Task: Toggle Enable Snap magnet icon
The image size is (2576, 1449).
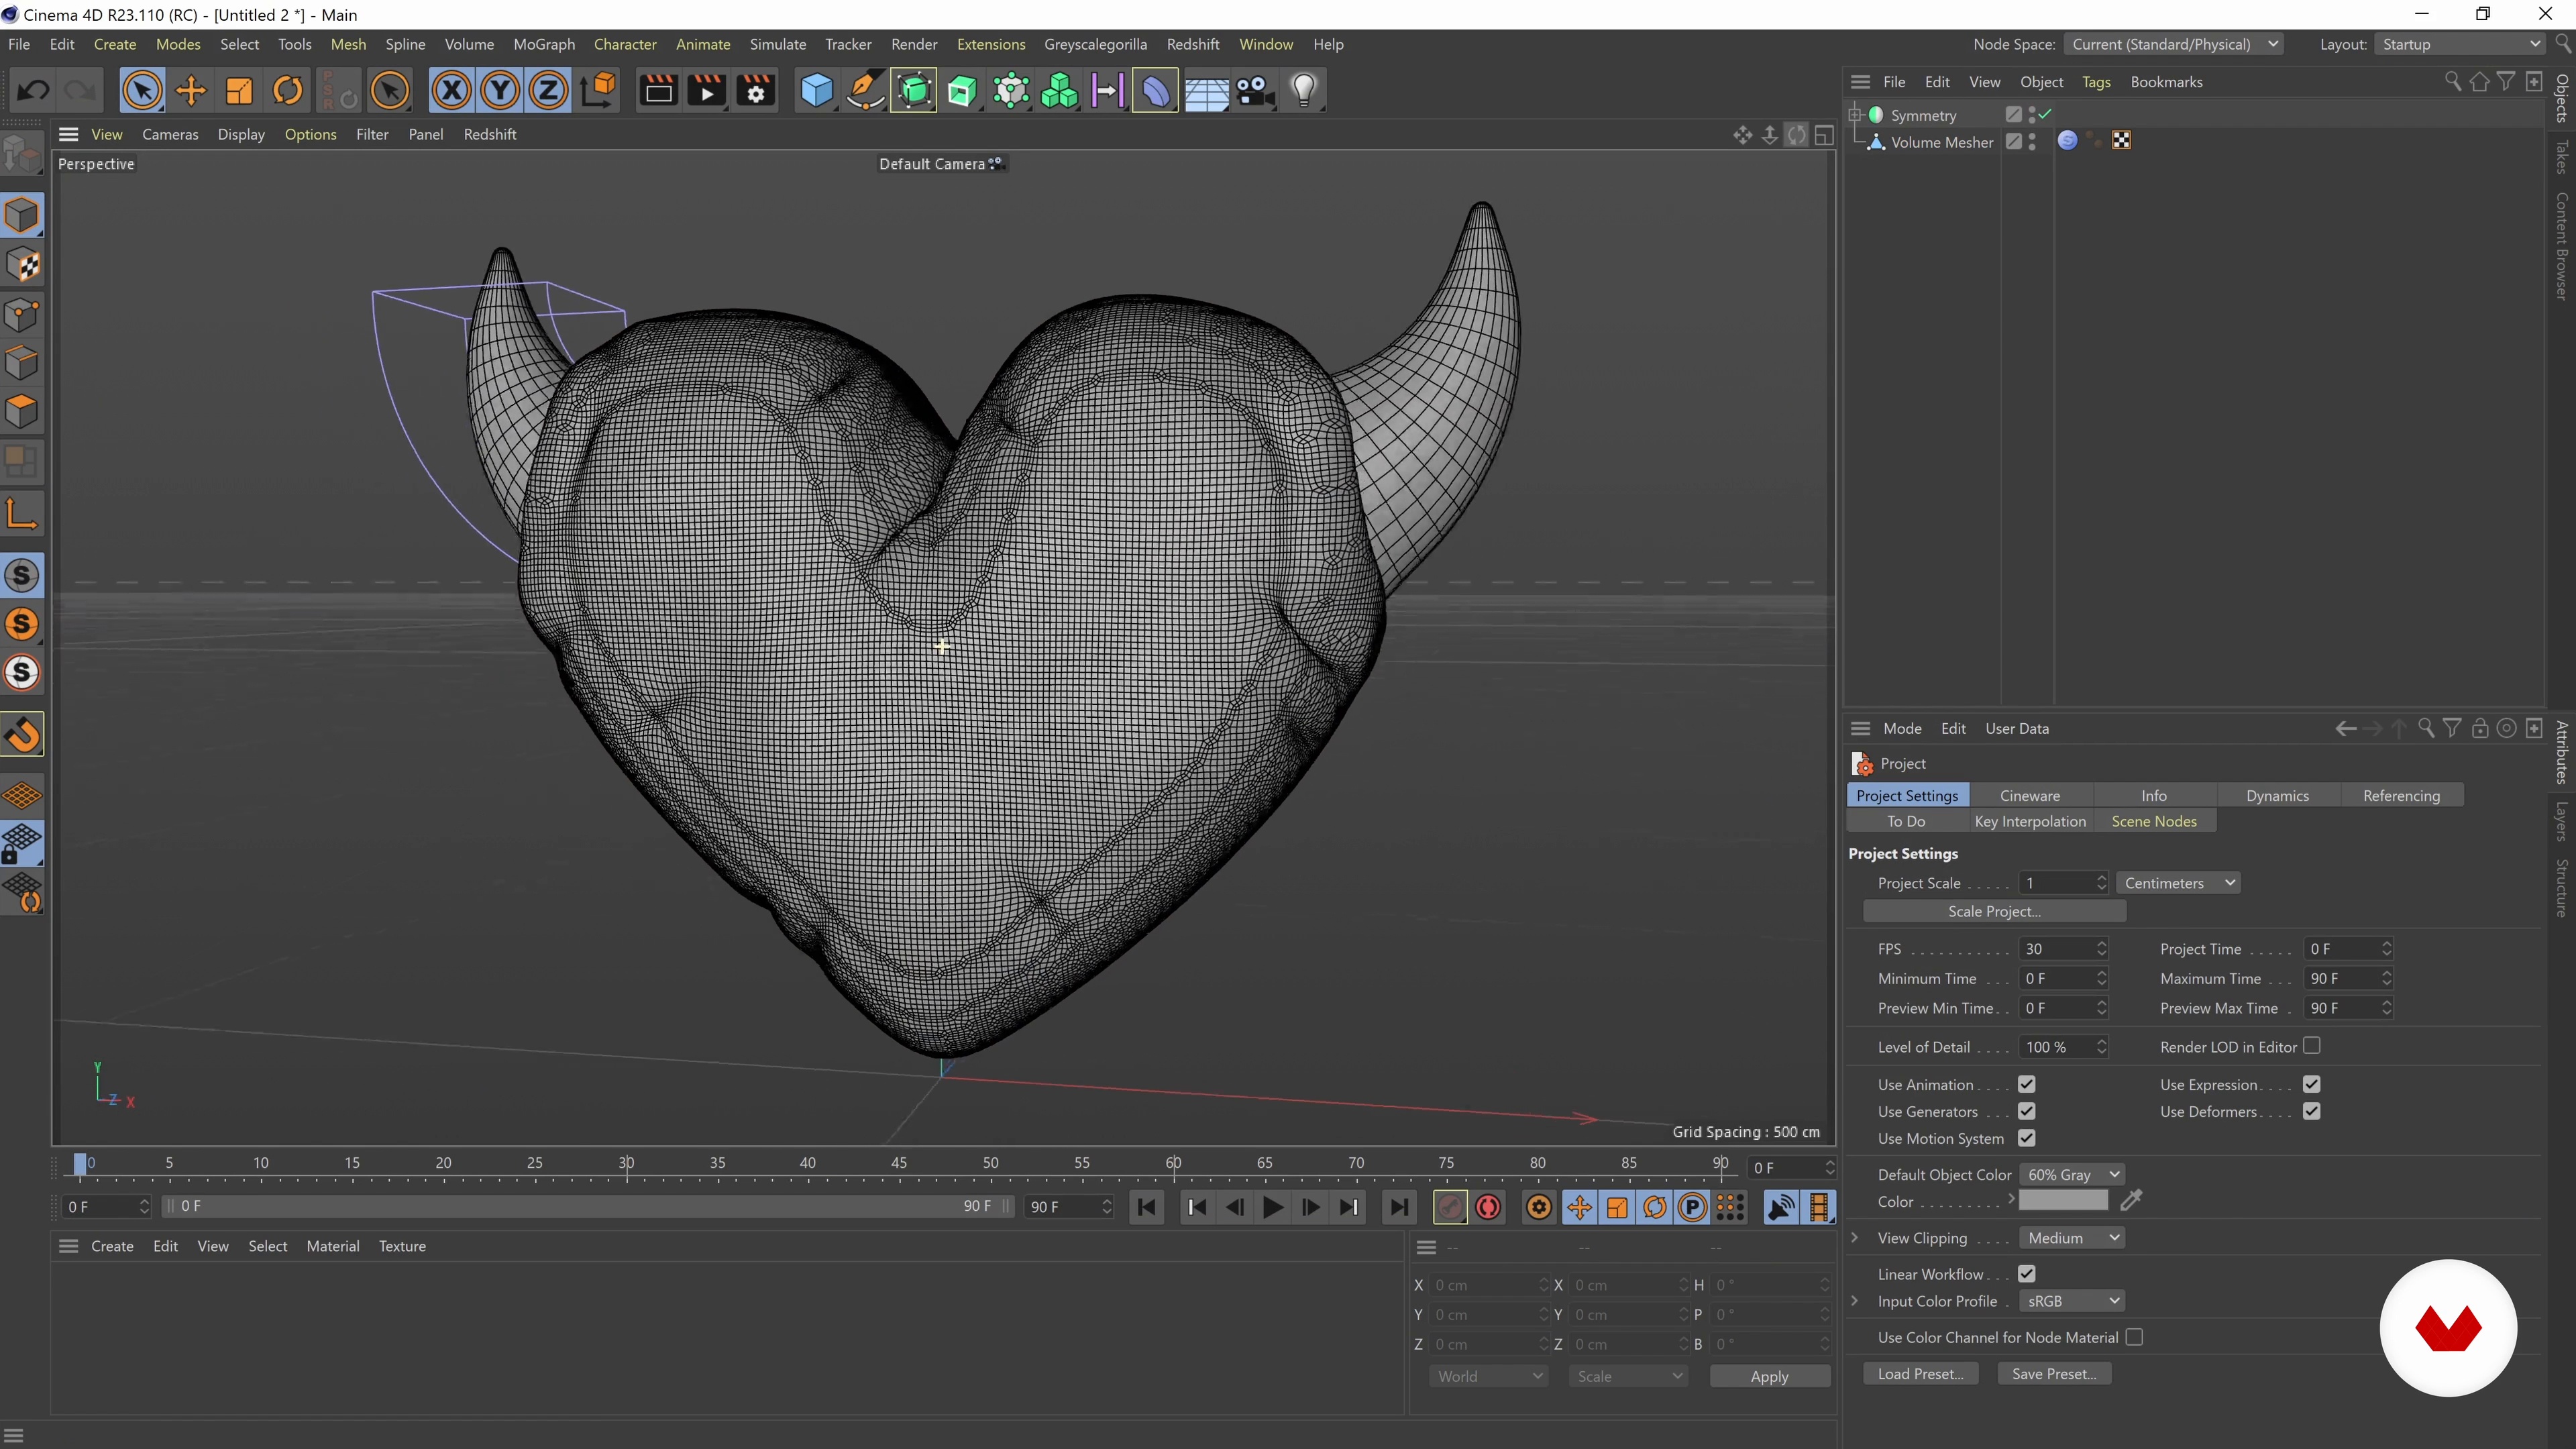Action: pyautogui.click(x=22, y=735)
